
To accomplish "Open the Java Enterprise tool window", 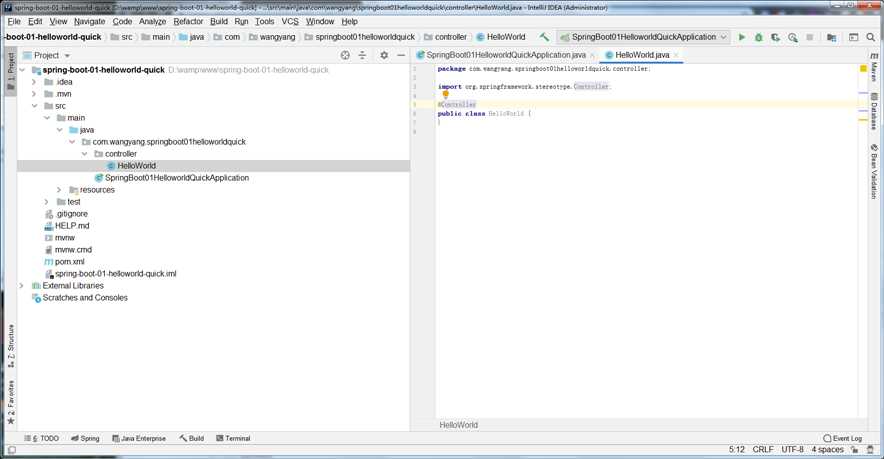I will pyautogui.click(x=139, y=438).
